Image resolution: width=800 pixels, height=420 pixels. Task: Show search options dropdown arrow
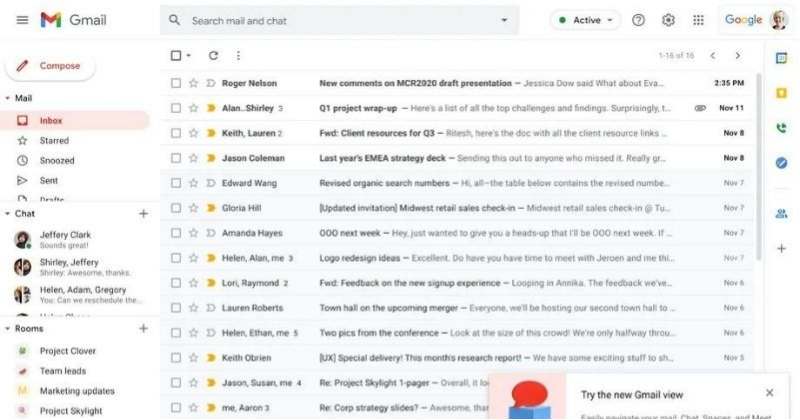pos(504,20)
